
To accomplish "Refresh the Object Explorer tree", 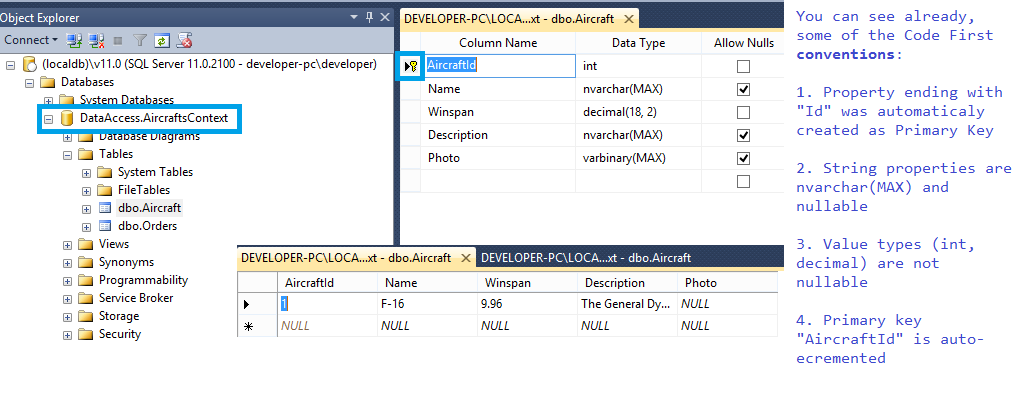I will click(161, 40).
